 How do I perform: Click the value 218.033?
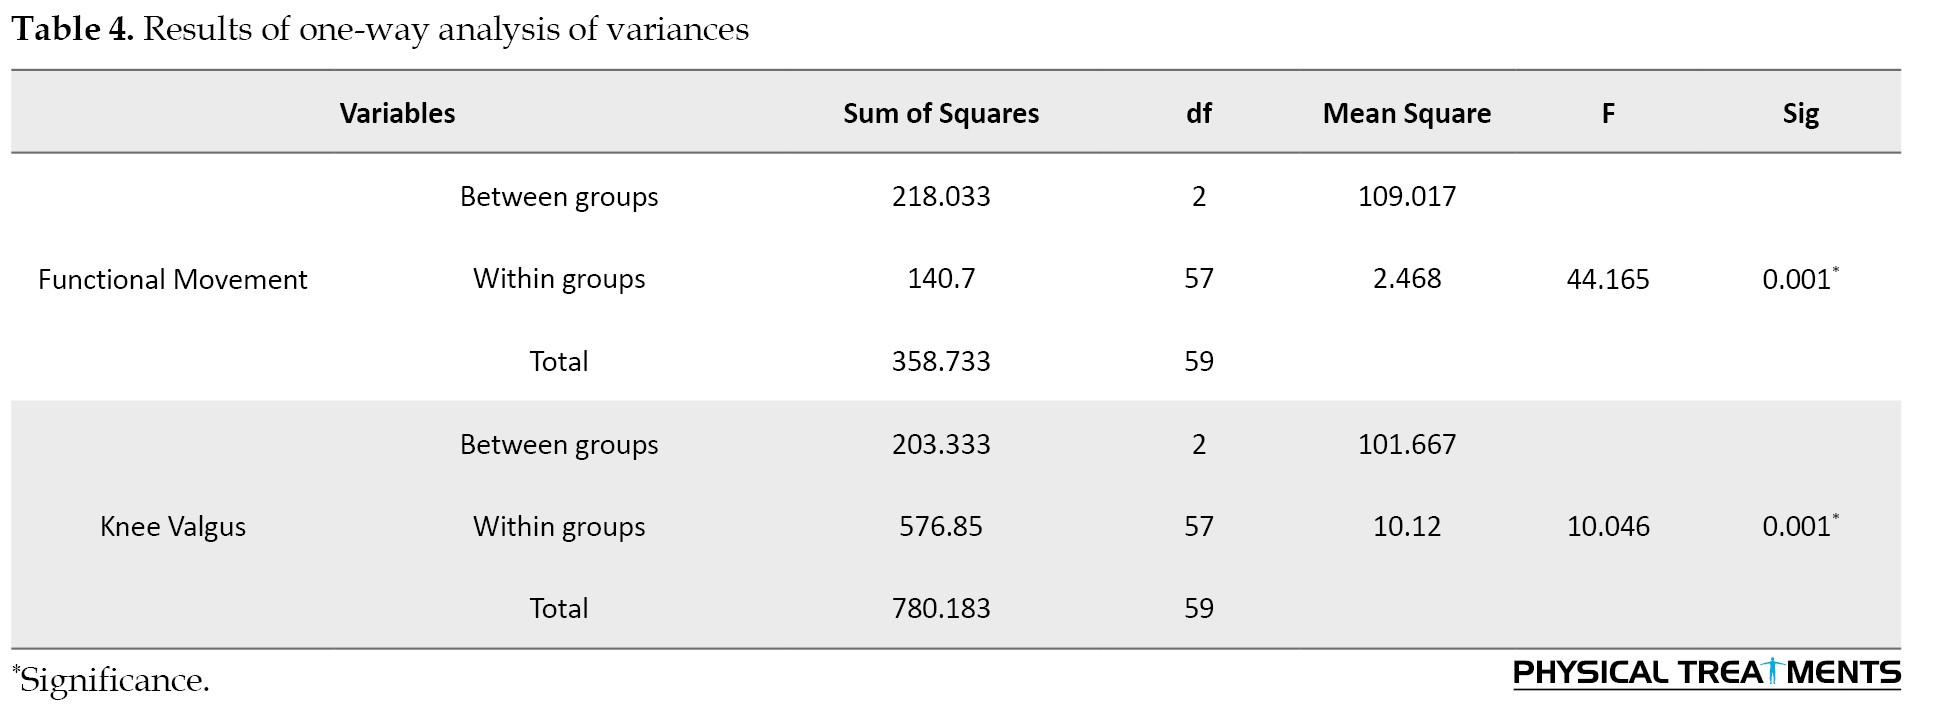[941, 196]
